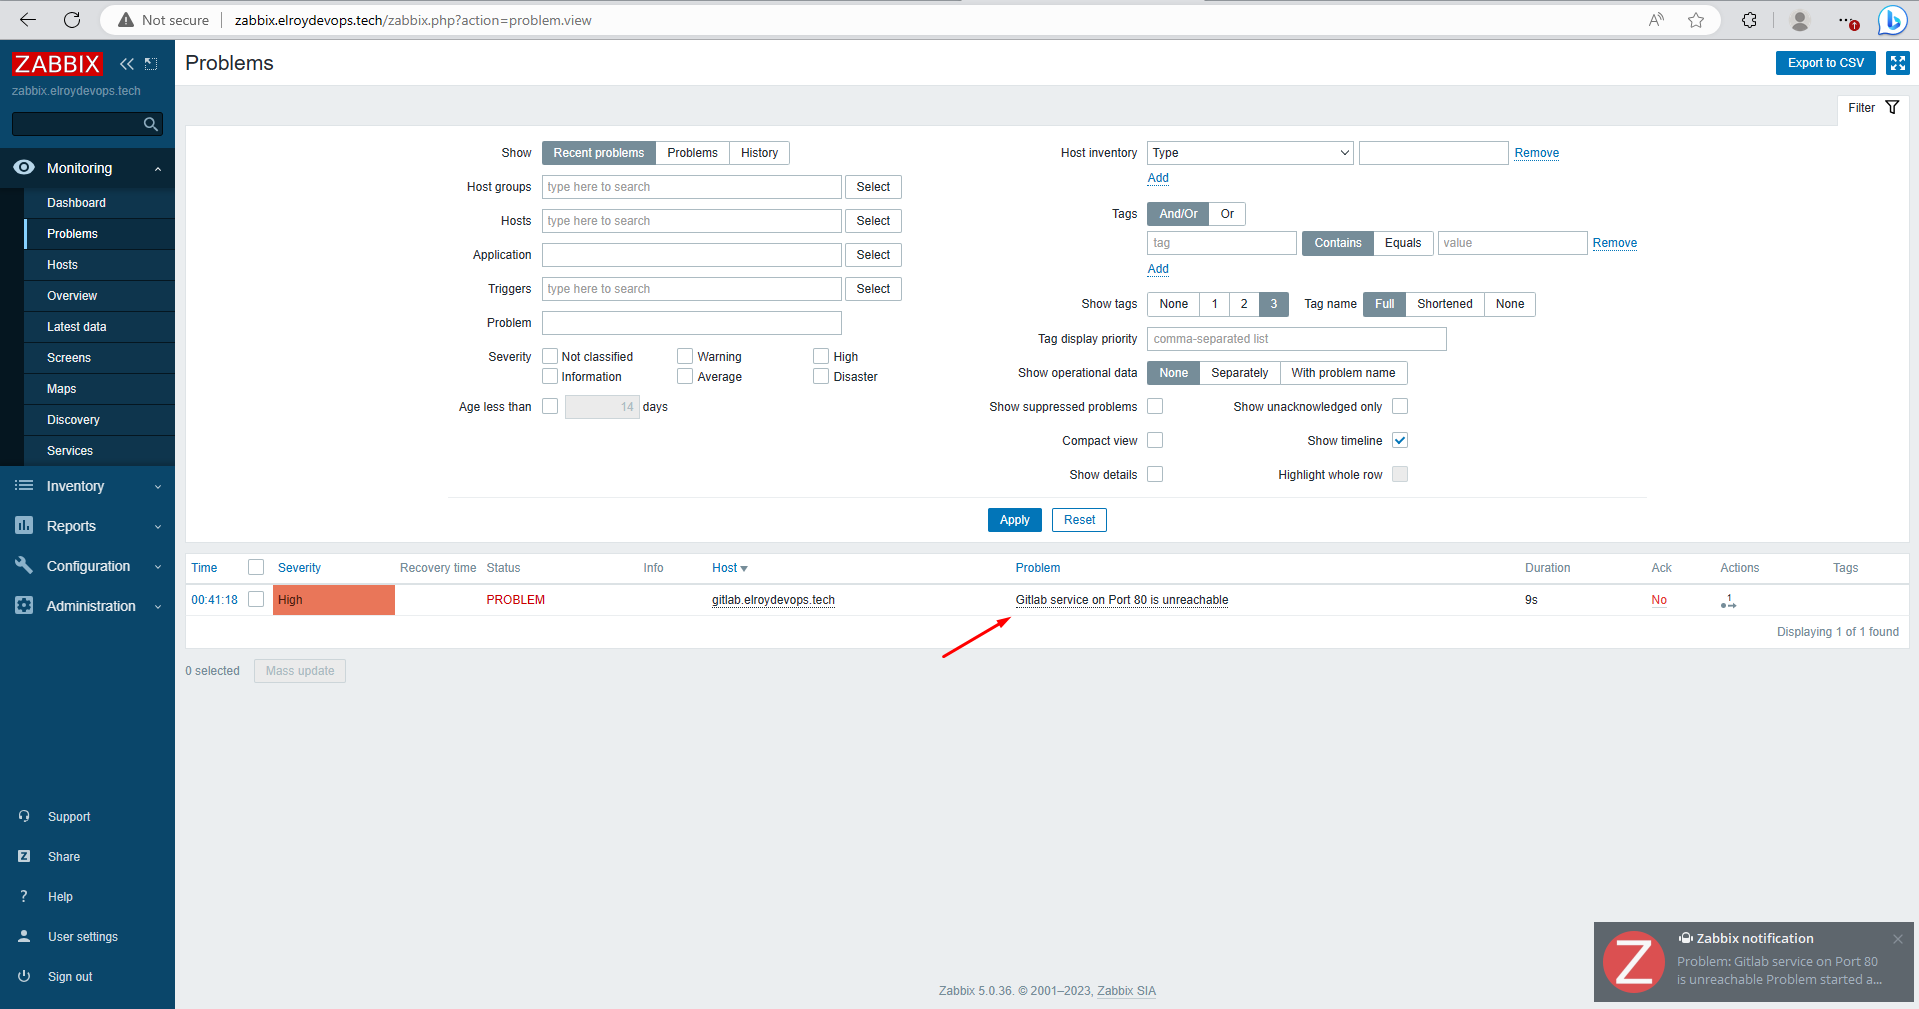Viewport: 1919px width, 1009px height.
Task: Click the Apply filter button
Action: coord(1014,520)
